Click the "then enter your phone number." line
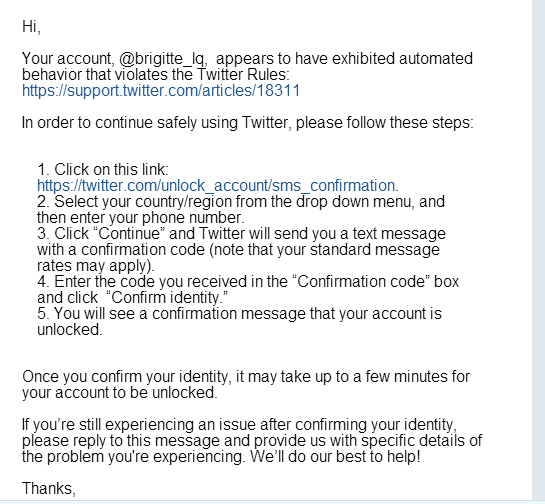The height and width of the screenshot is (504, 545). 141,218
